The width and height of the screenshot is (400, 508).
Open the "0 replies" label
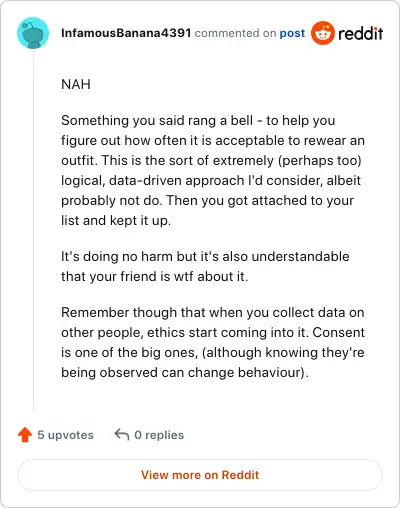coord(159,435)
